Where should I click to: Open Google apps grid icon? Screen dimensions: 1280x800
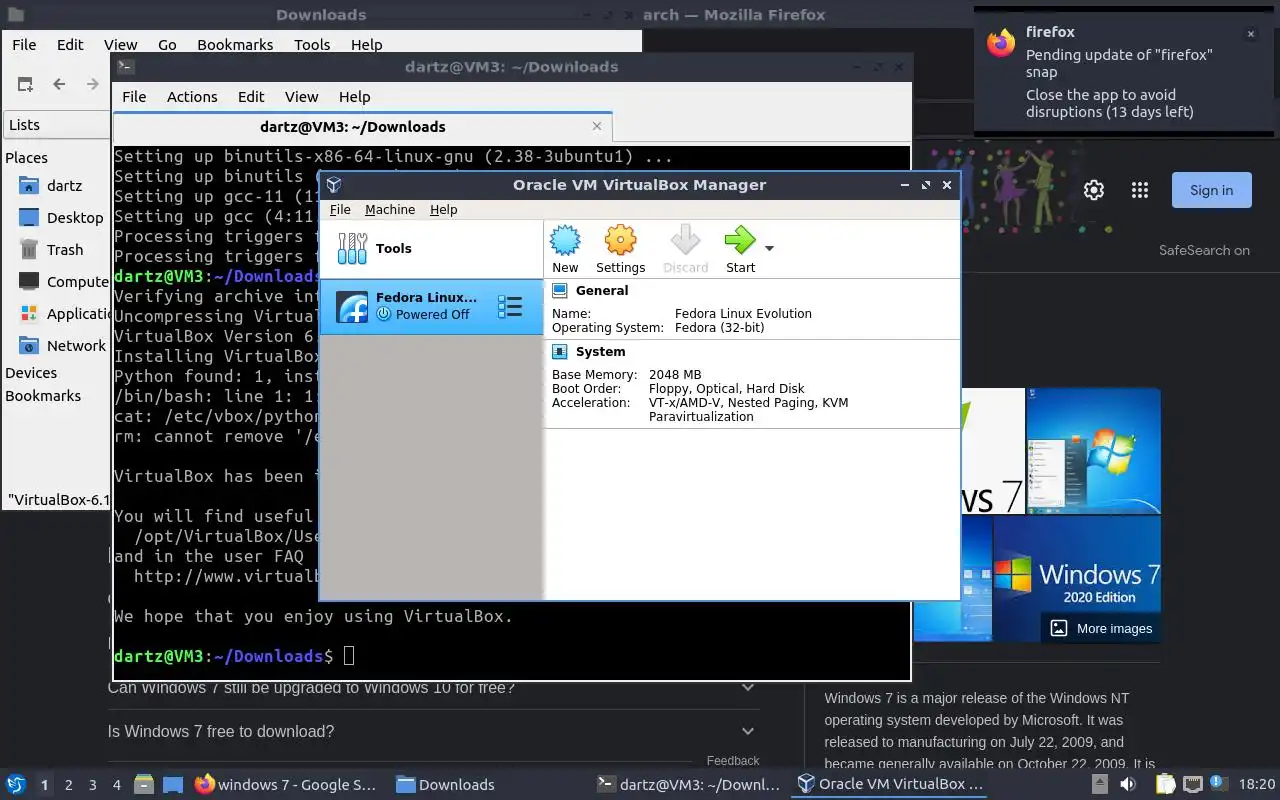coord(1140,190)
